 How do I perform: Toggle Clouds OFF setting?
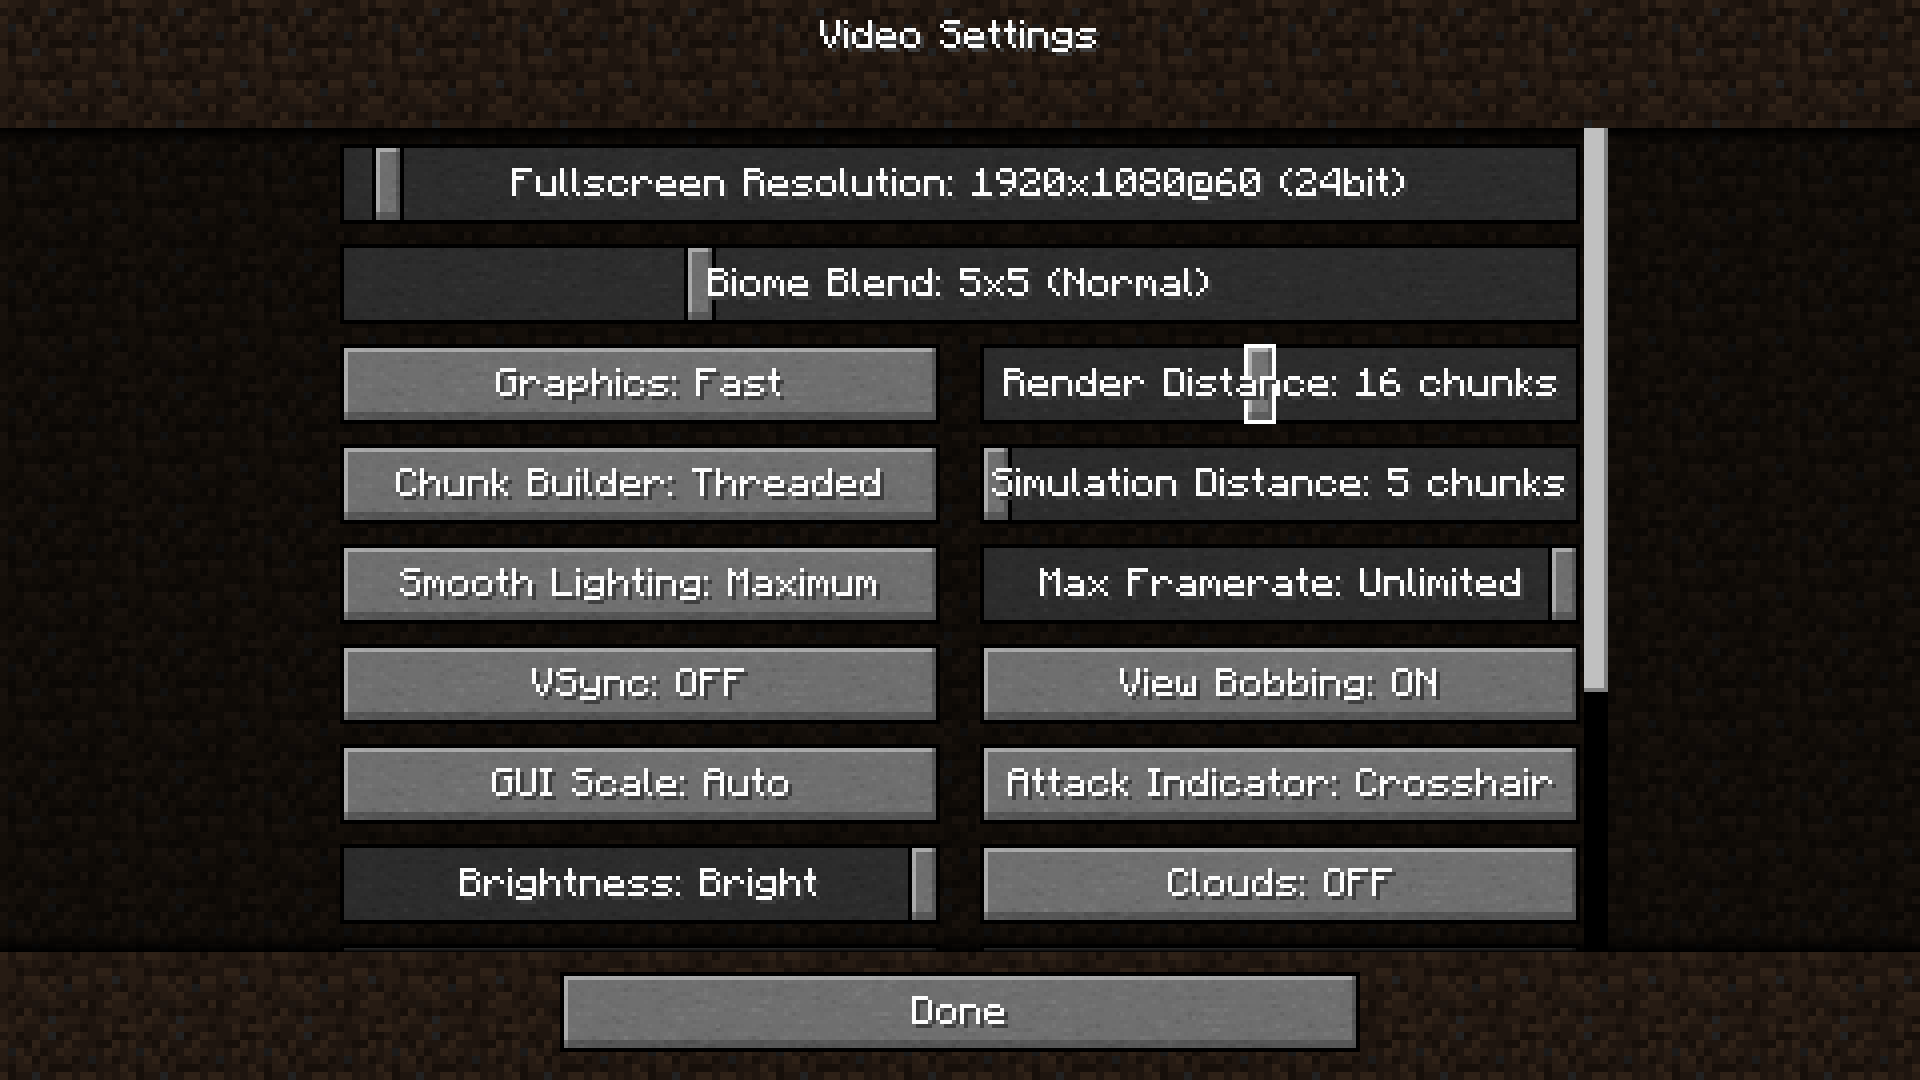coord(1280,884)
